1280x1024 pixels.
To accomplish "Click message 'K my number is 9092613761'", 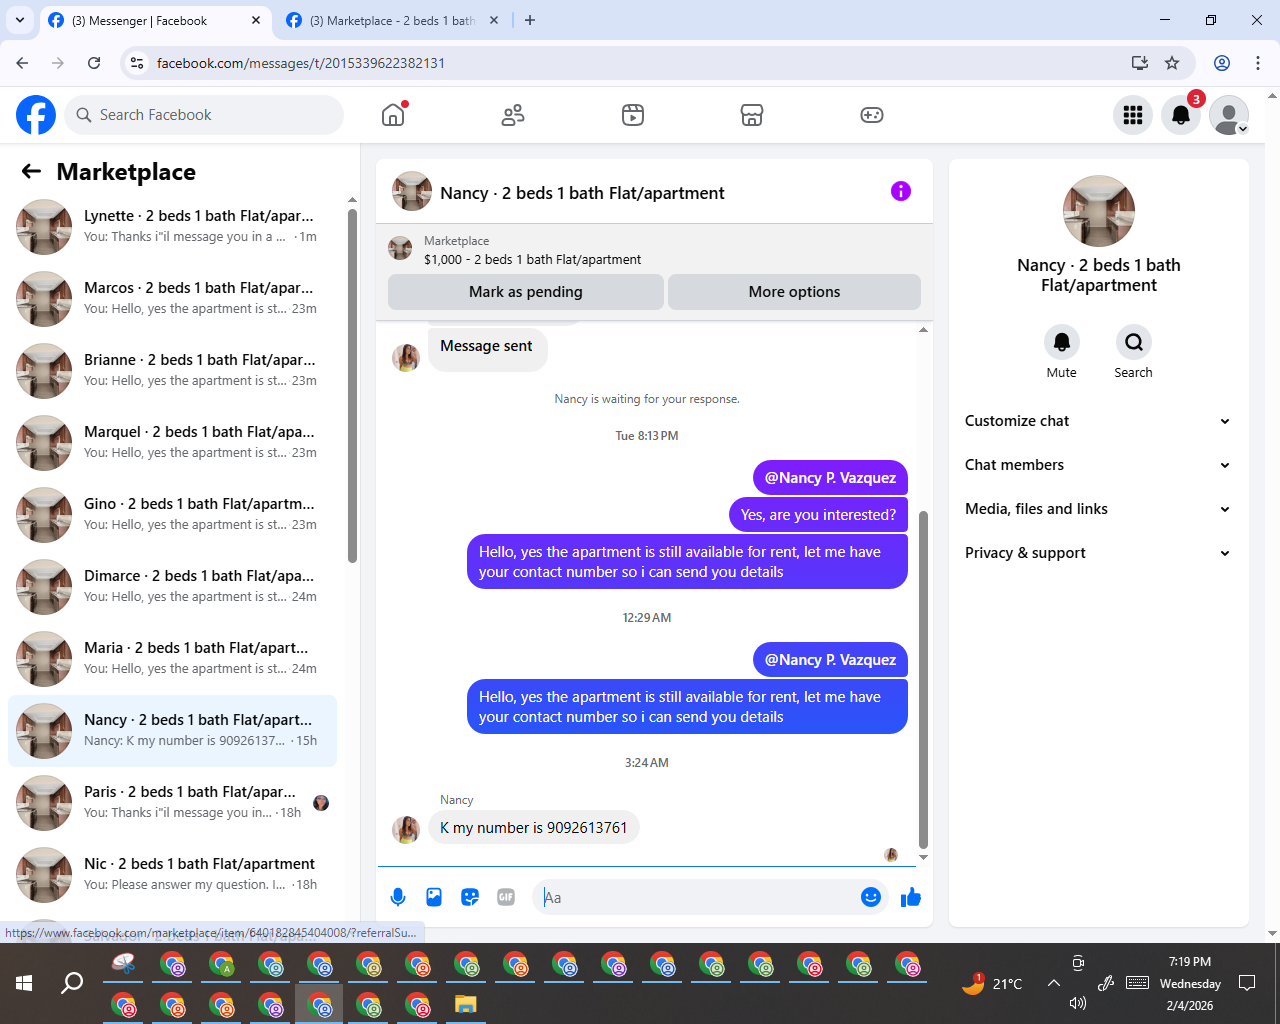I will 533,828.
